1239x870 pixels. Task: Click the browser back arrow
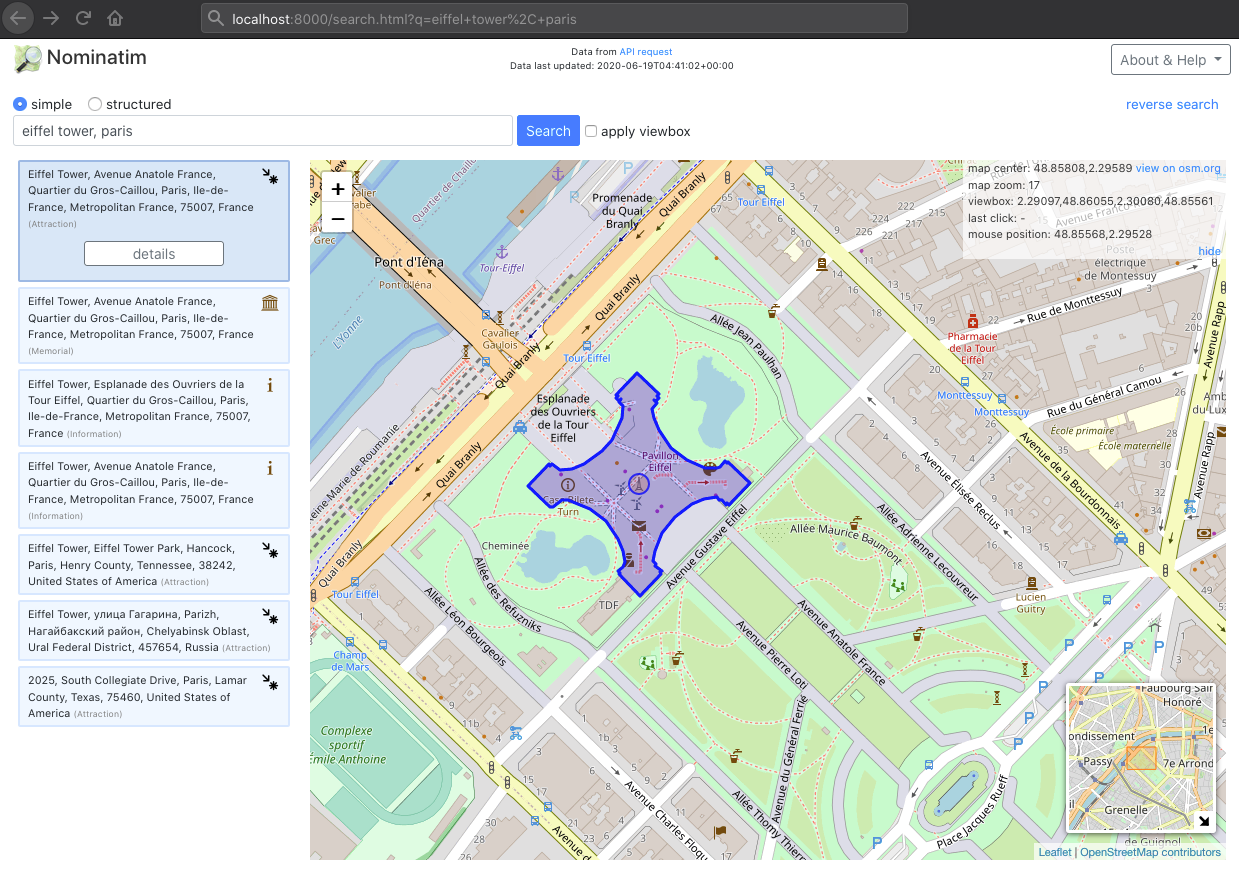coord(19,18)
